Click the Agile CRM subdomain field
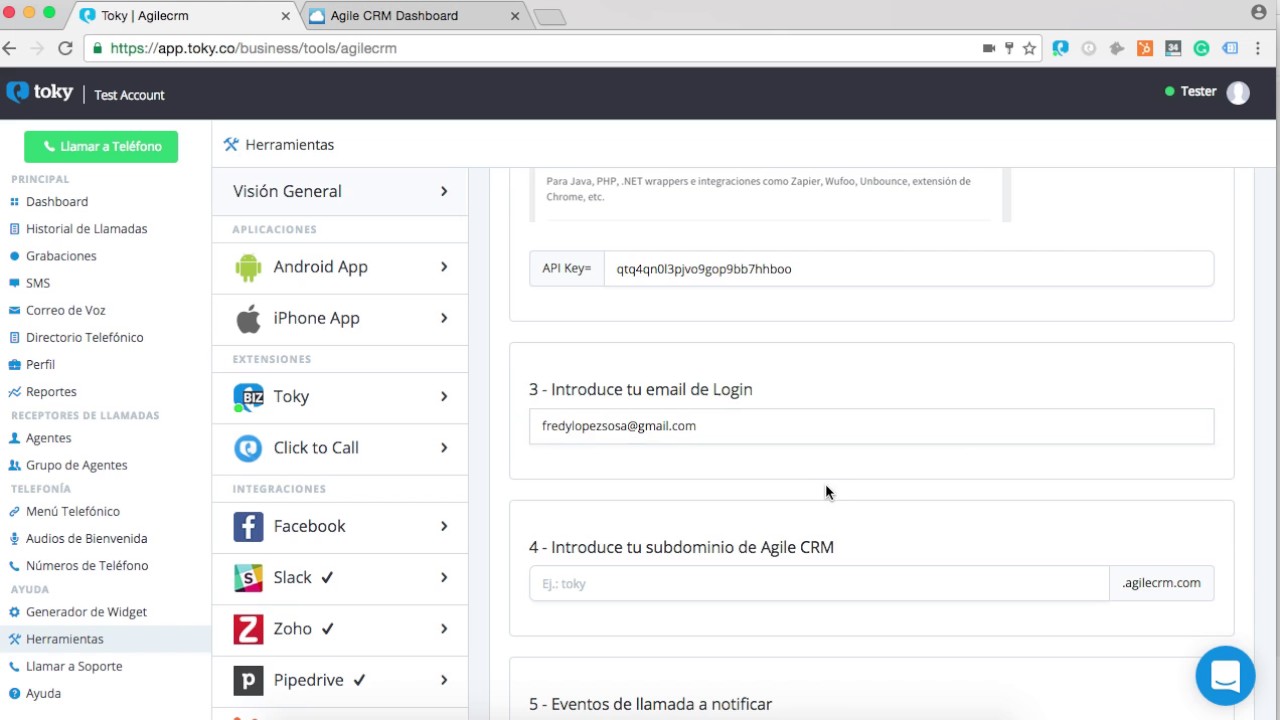The height and width of the screenshot is (720, 1280). click(819, 583)
